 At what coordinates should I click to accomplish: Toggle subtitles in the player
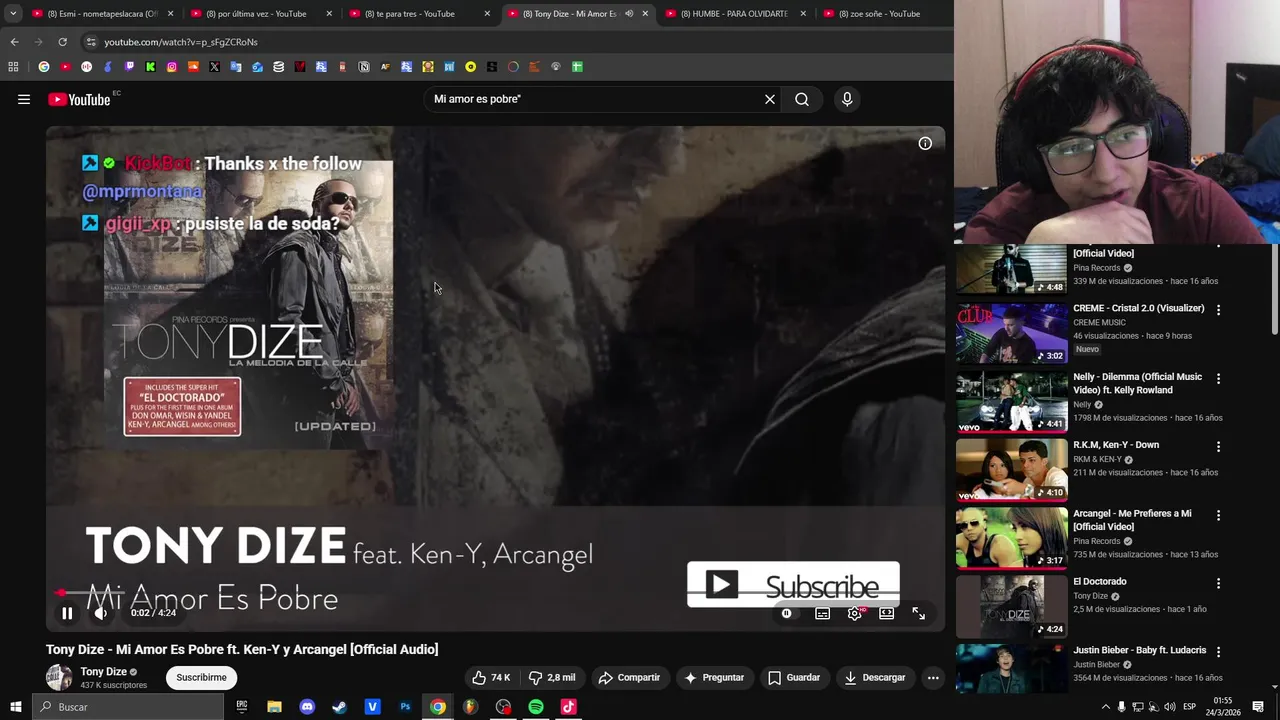tap(822, 613)
